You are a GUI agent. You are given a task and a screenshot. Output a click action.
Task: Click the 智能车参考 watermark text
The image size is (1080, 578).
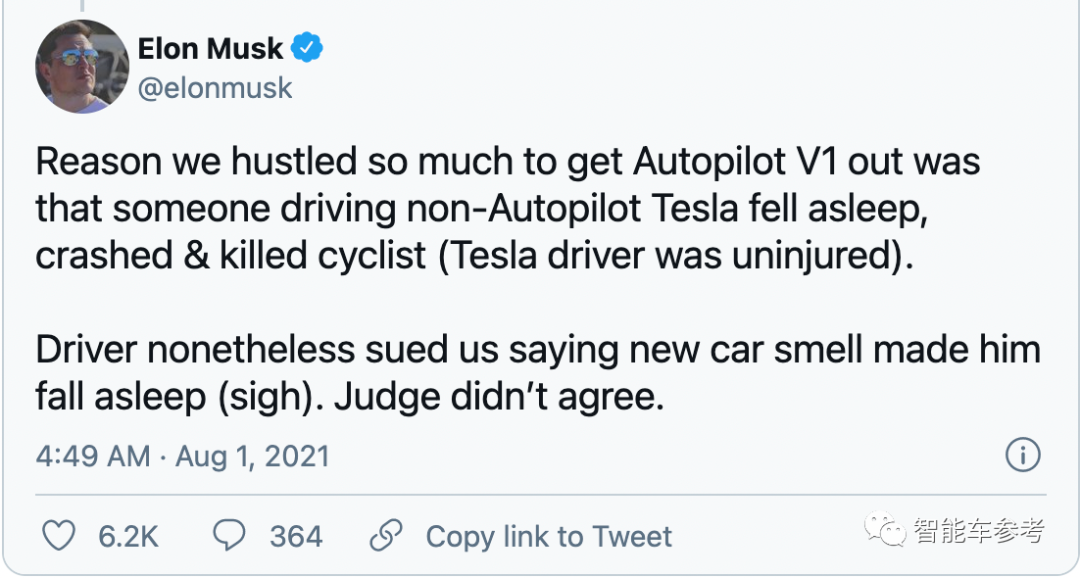[x=978, y=530]
